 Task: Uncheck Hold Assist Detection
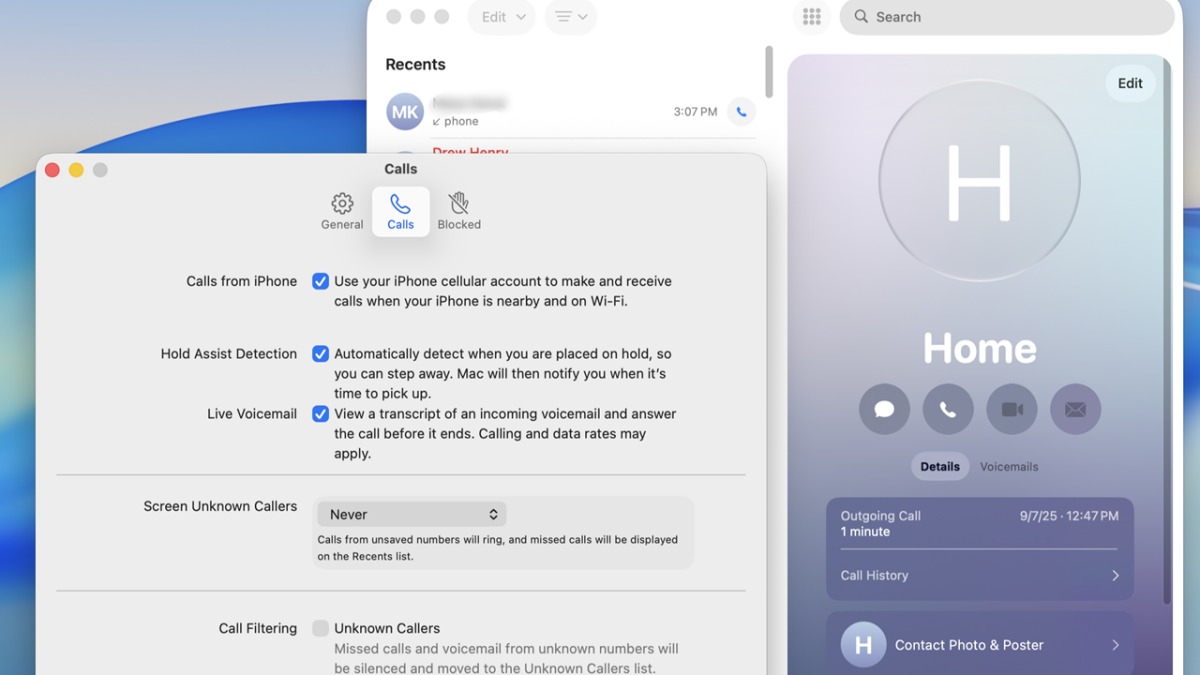[x=320, y=354]
